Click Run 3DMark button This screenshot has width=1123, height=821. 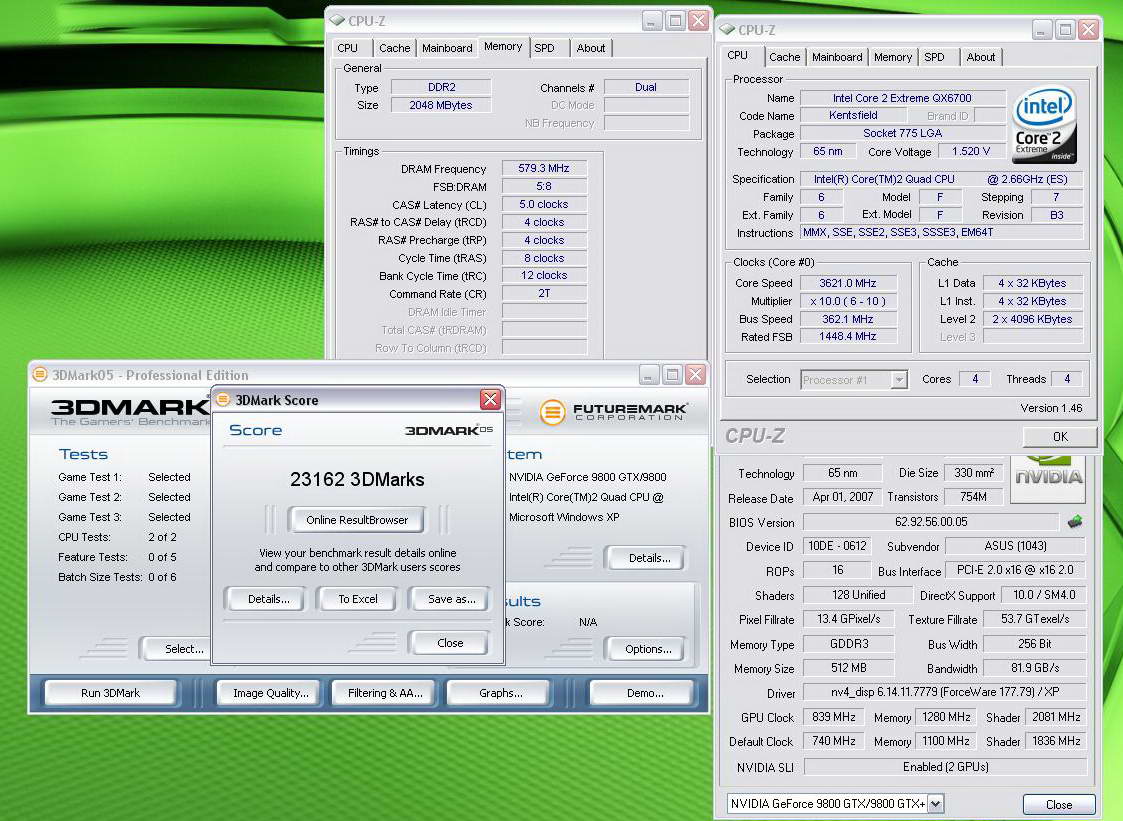click(x=110, y=693)
